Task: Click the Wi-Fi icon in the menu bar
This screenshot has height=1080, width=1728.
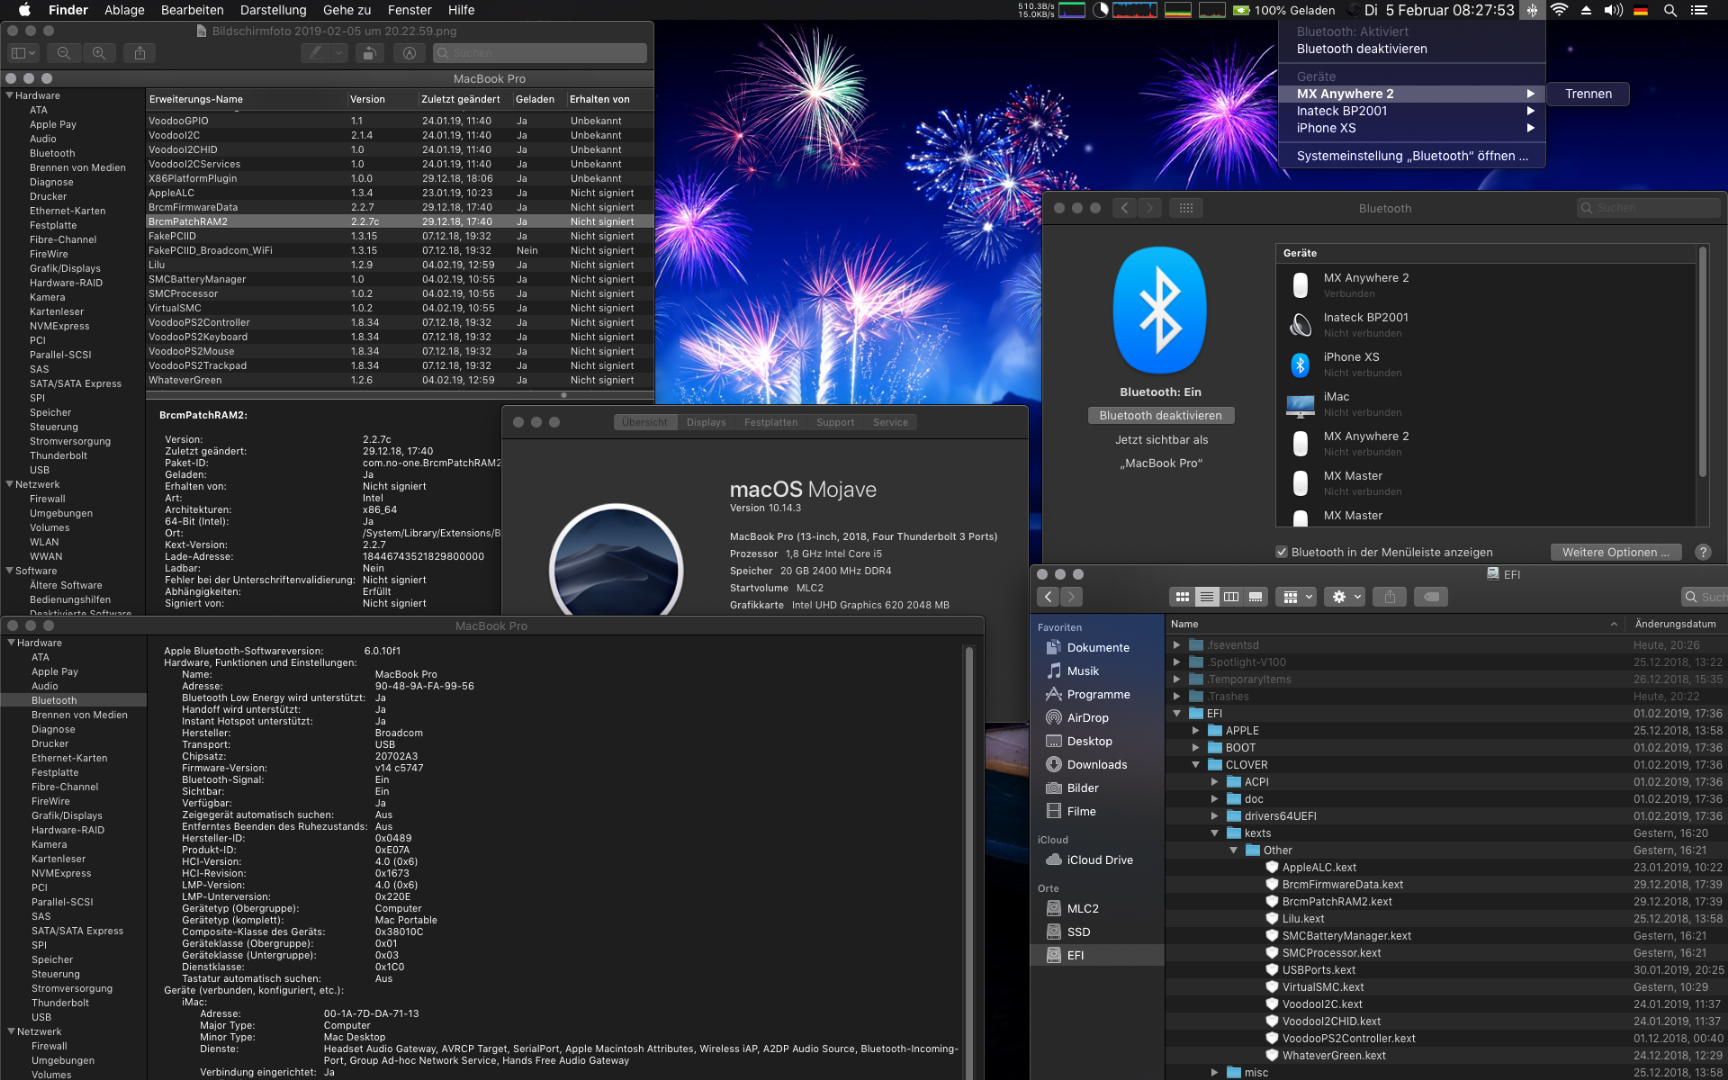Action: 1559,10
